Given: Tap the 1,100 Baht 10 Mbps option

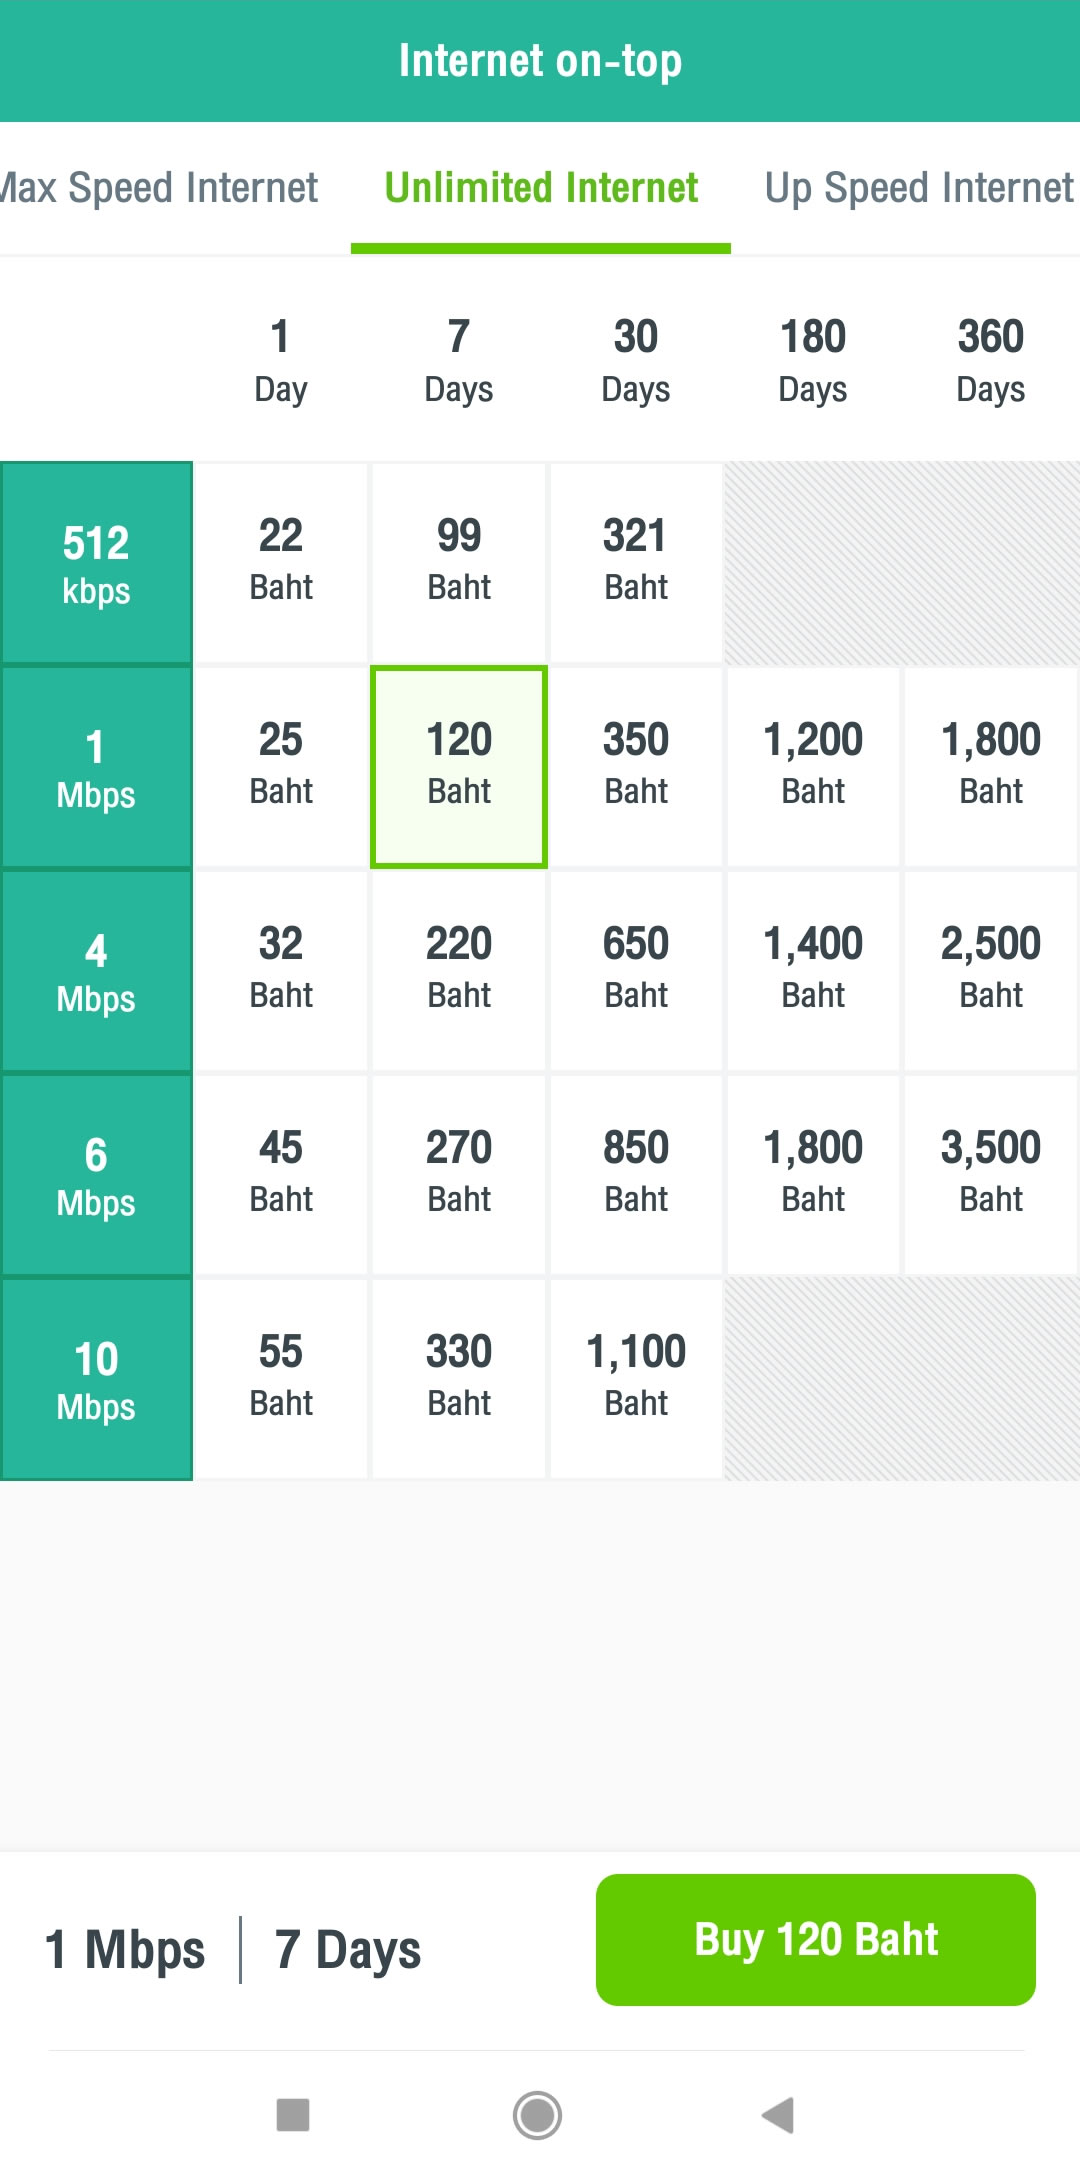Looking at the screenshot, I should (x=636, y=1378).
